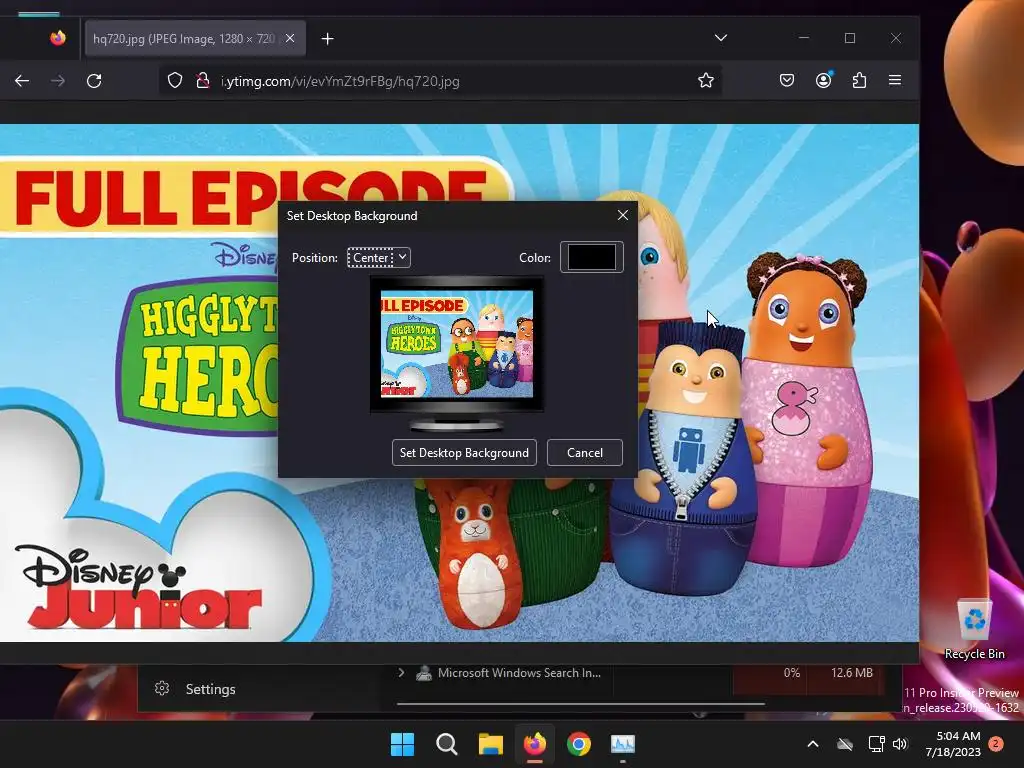This screenshot has width=1024, height=768.
Task: Open the Windows Start menu
Action: [402, 744]
